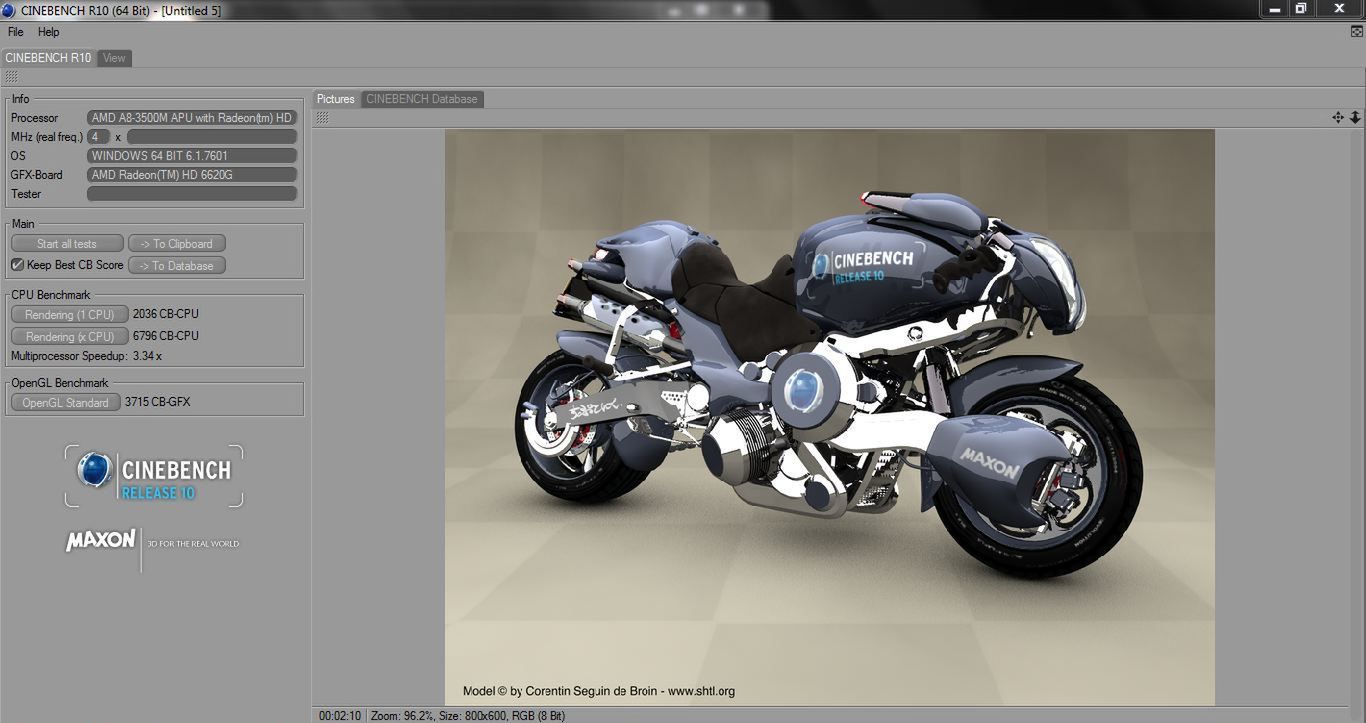Run Rendering (1 CPU) benchmark
Viewport: 1366px width, 723px height.
tap(70, 314)
